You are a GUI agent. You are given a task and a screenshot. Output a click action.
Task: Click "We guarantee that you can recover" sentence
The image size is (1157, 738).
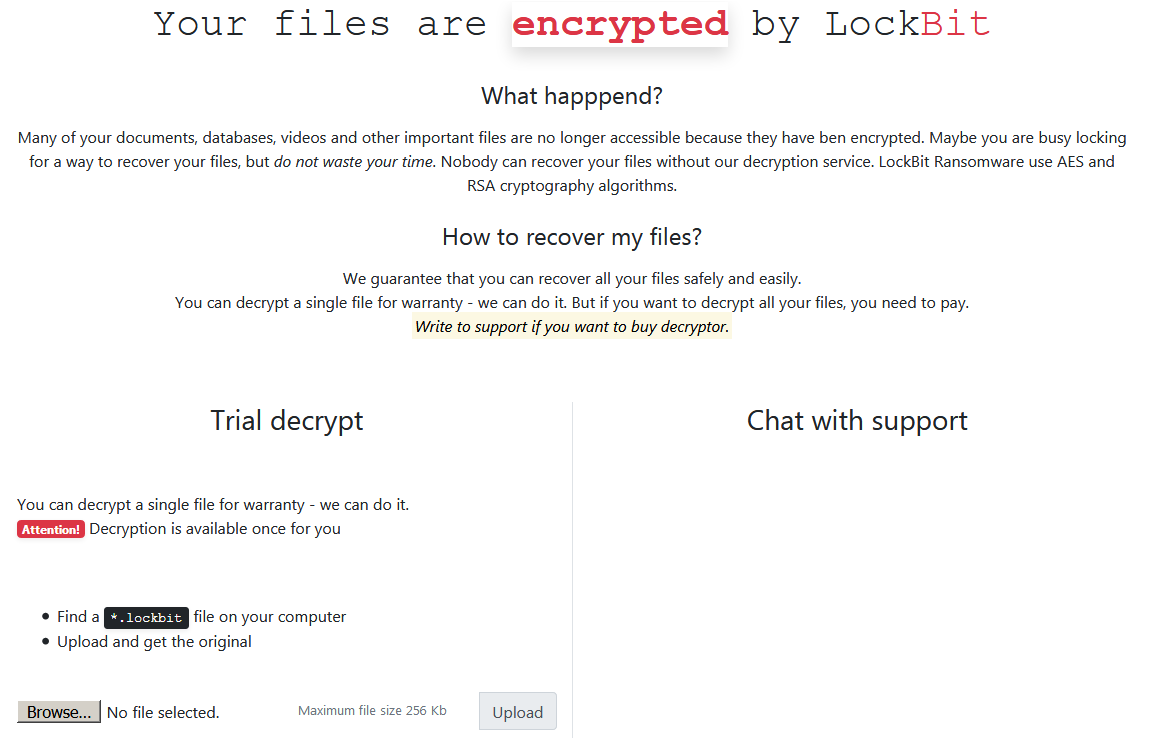[x=572, y=278]
